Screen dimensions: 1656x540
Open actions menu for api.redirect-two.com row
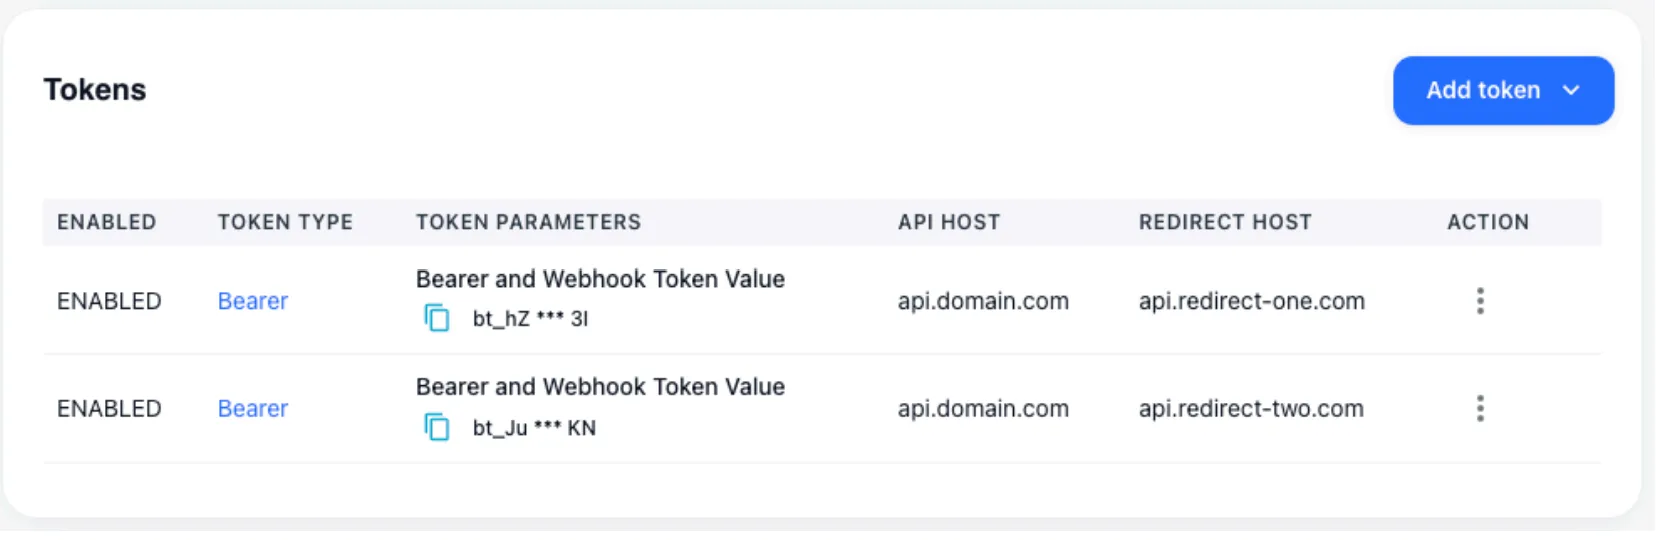coord(1480,408)
